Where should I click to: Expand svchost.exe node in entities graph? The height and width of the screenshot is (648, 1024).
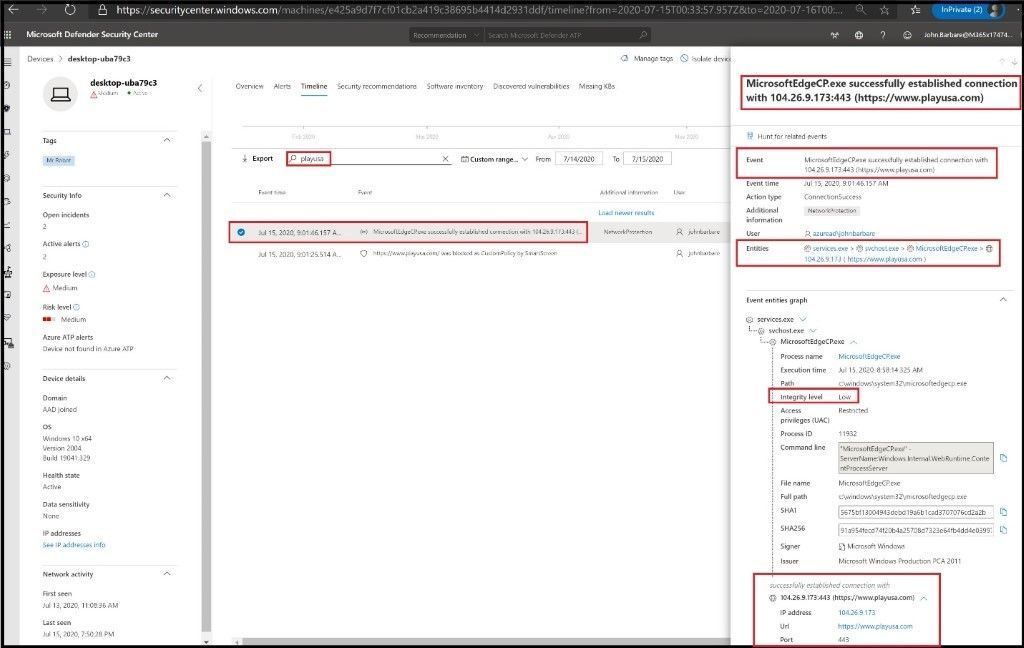point(813,331)
